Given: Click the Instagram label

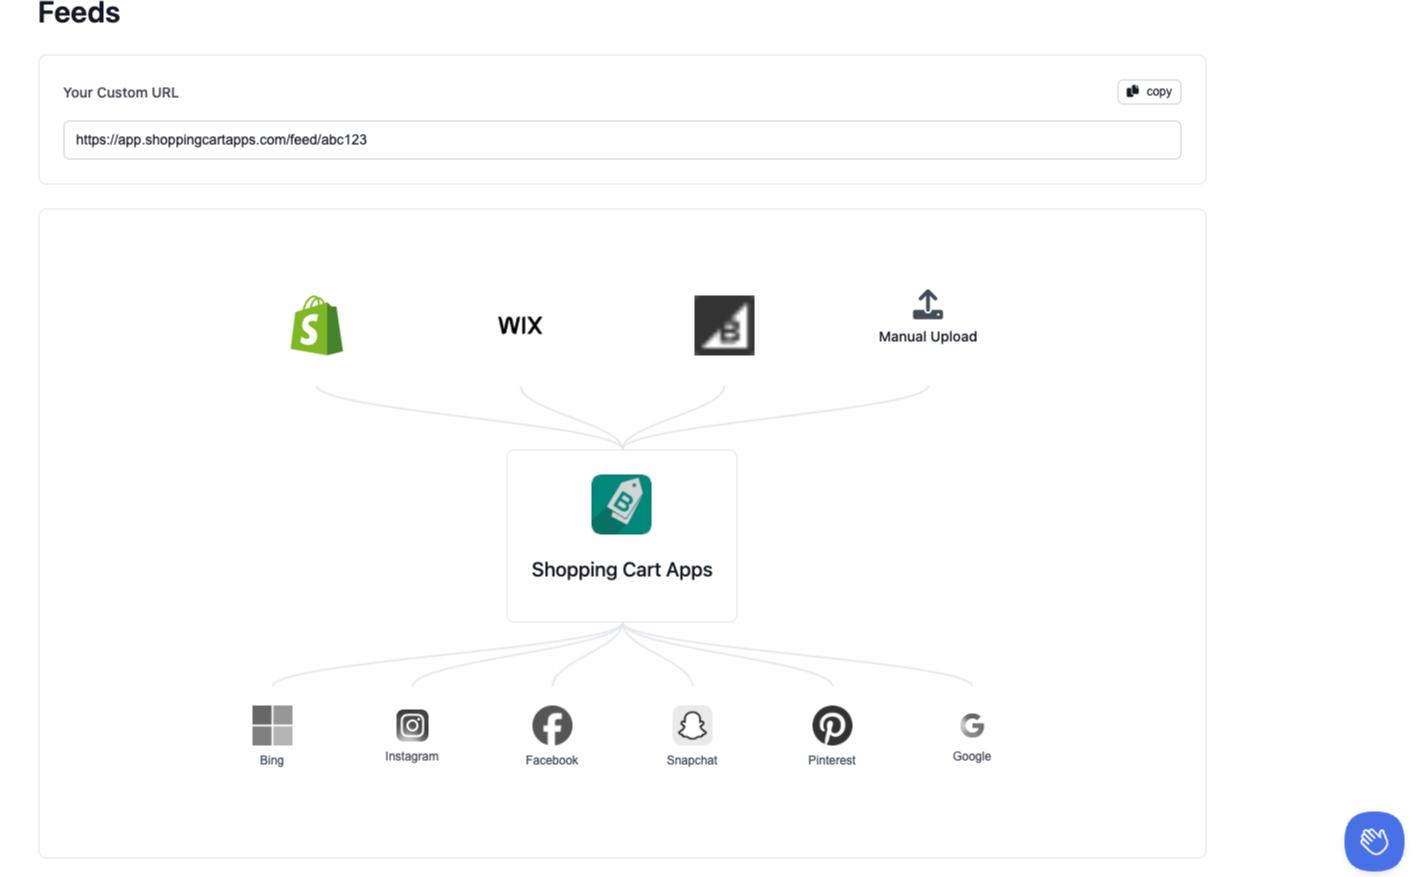Looking at the screenshot, I should point(412,756).
